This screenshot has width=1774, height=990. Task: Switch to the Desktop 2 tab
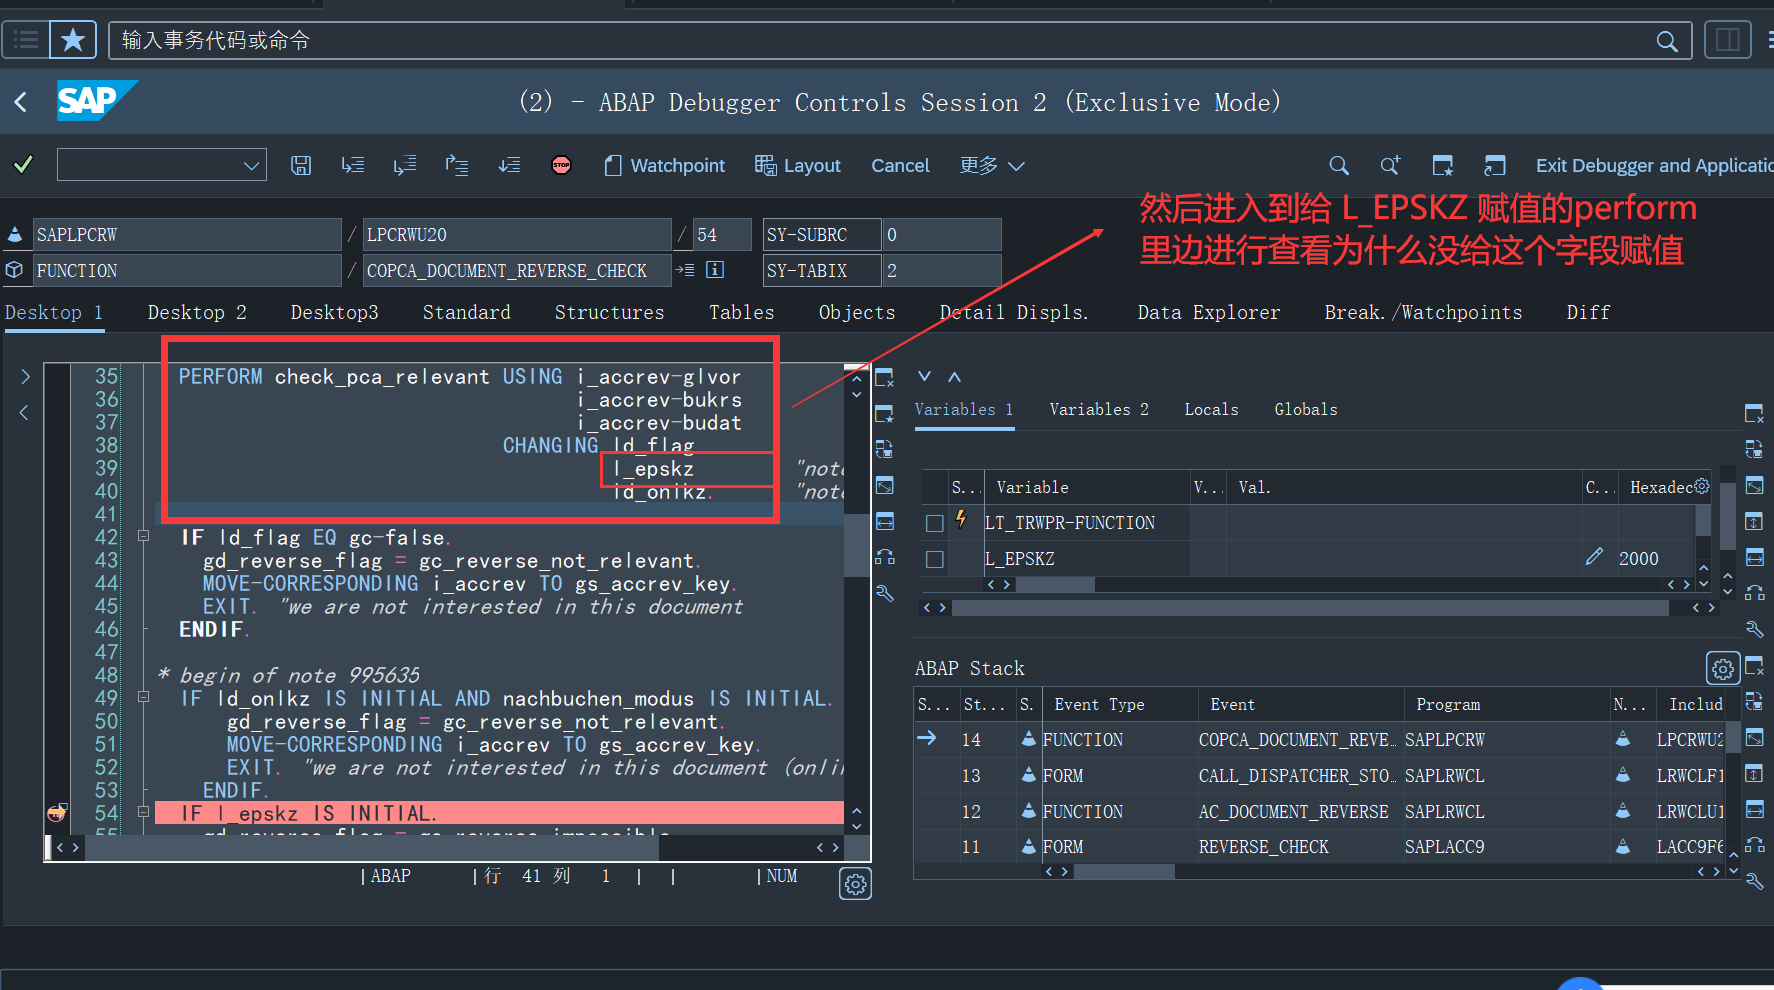coord(197,312)
